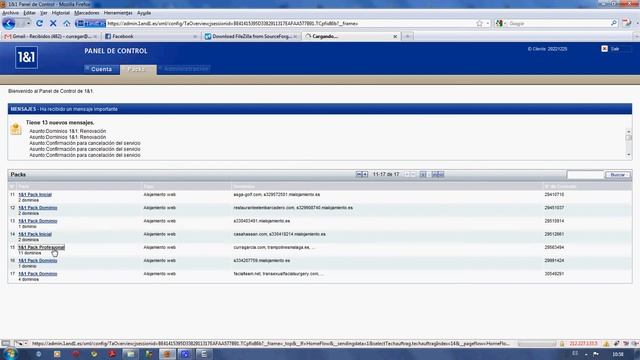This screenshot has width=640, height=360.
Task: Reload the page with the refresh icon
Action: [x=40, y=24]
